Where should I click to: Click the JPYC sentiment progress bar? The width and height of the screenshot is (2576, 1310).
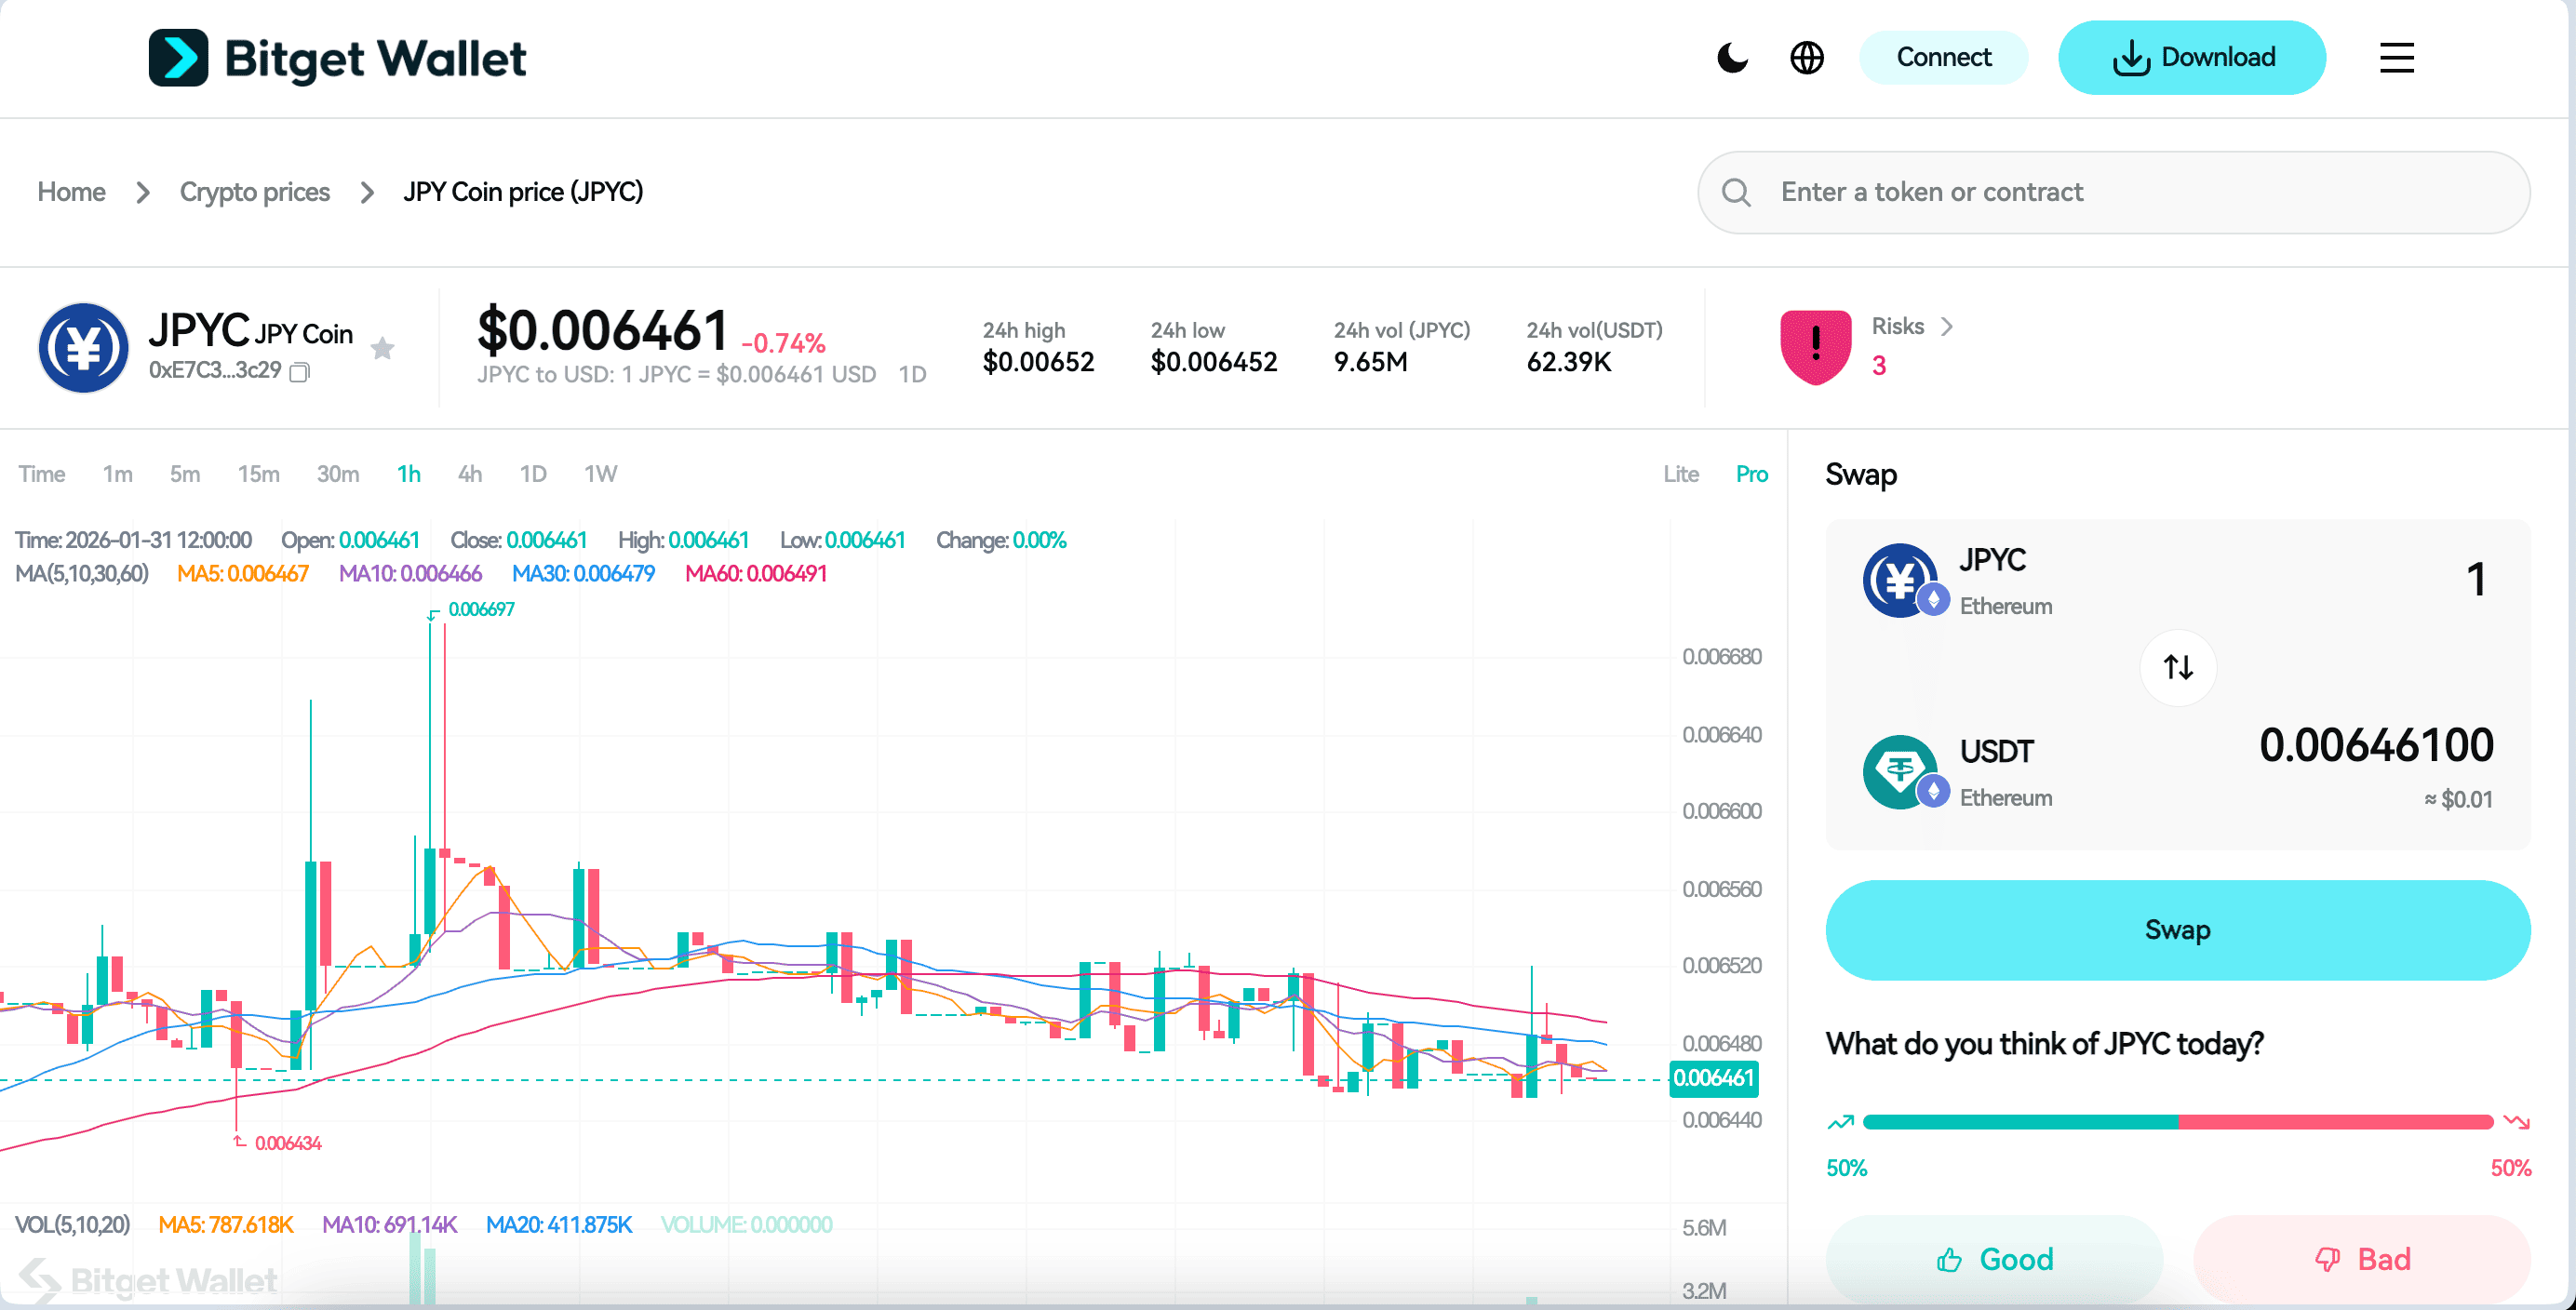[x=2177, y=1122]
